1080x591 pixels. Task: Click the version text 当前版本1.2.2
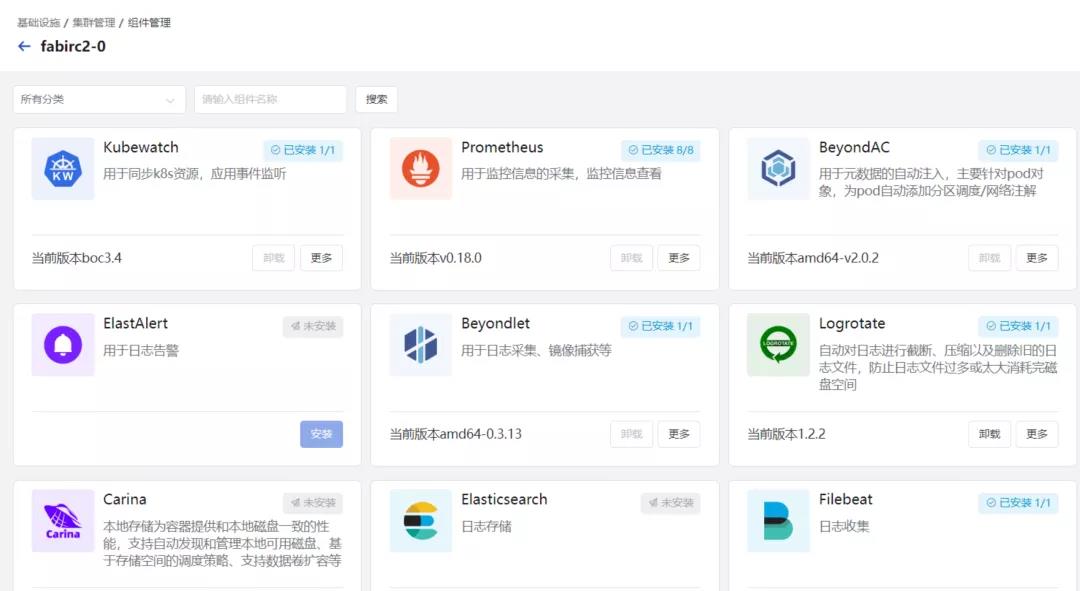(x=786, y=435)
